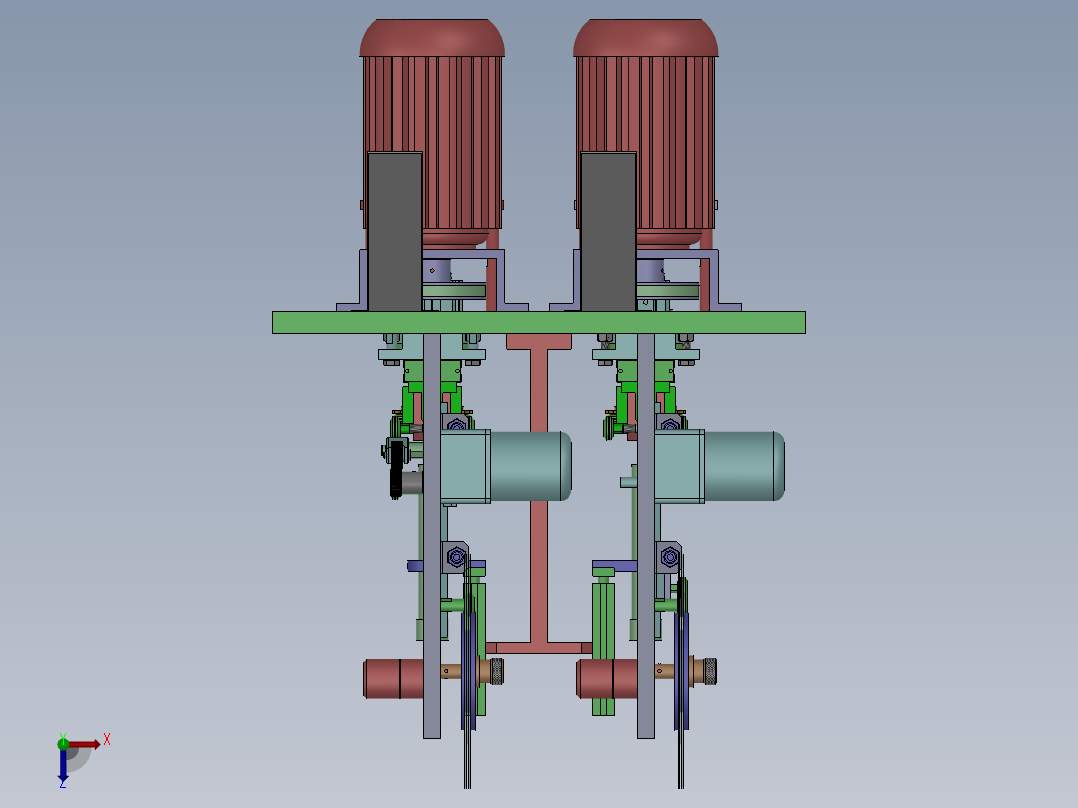Select lower hex nut on left plate
The height and width of the screenshot is (808, 1078).
(x=456, y=557)
